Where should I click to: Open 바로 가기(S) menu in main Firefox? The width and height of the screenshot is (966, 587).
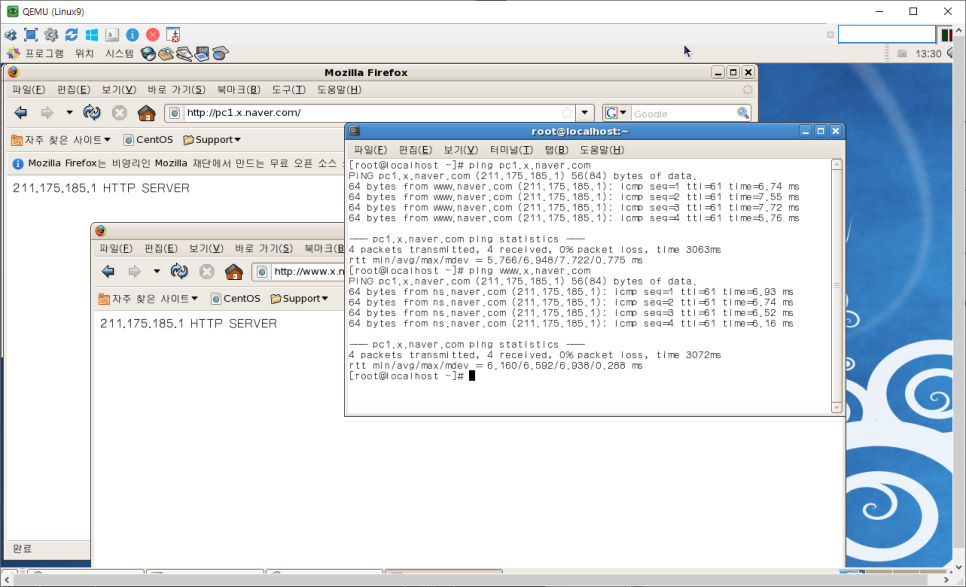click(x=176, y=90)
